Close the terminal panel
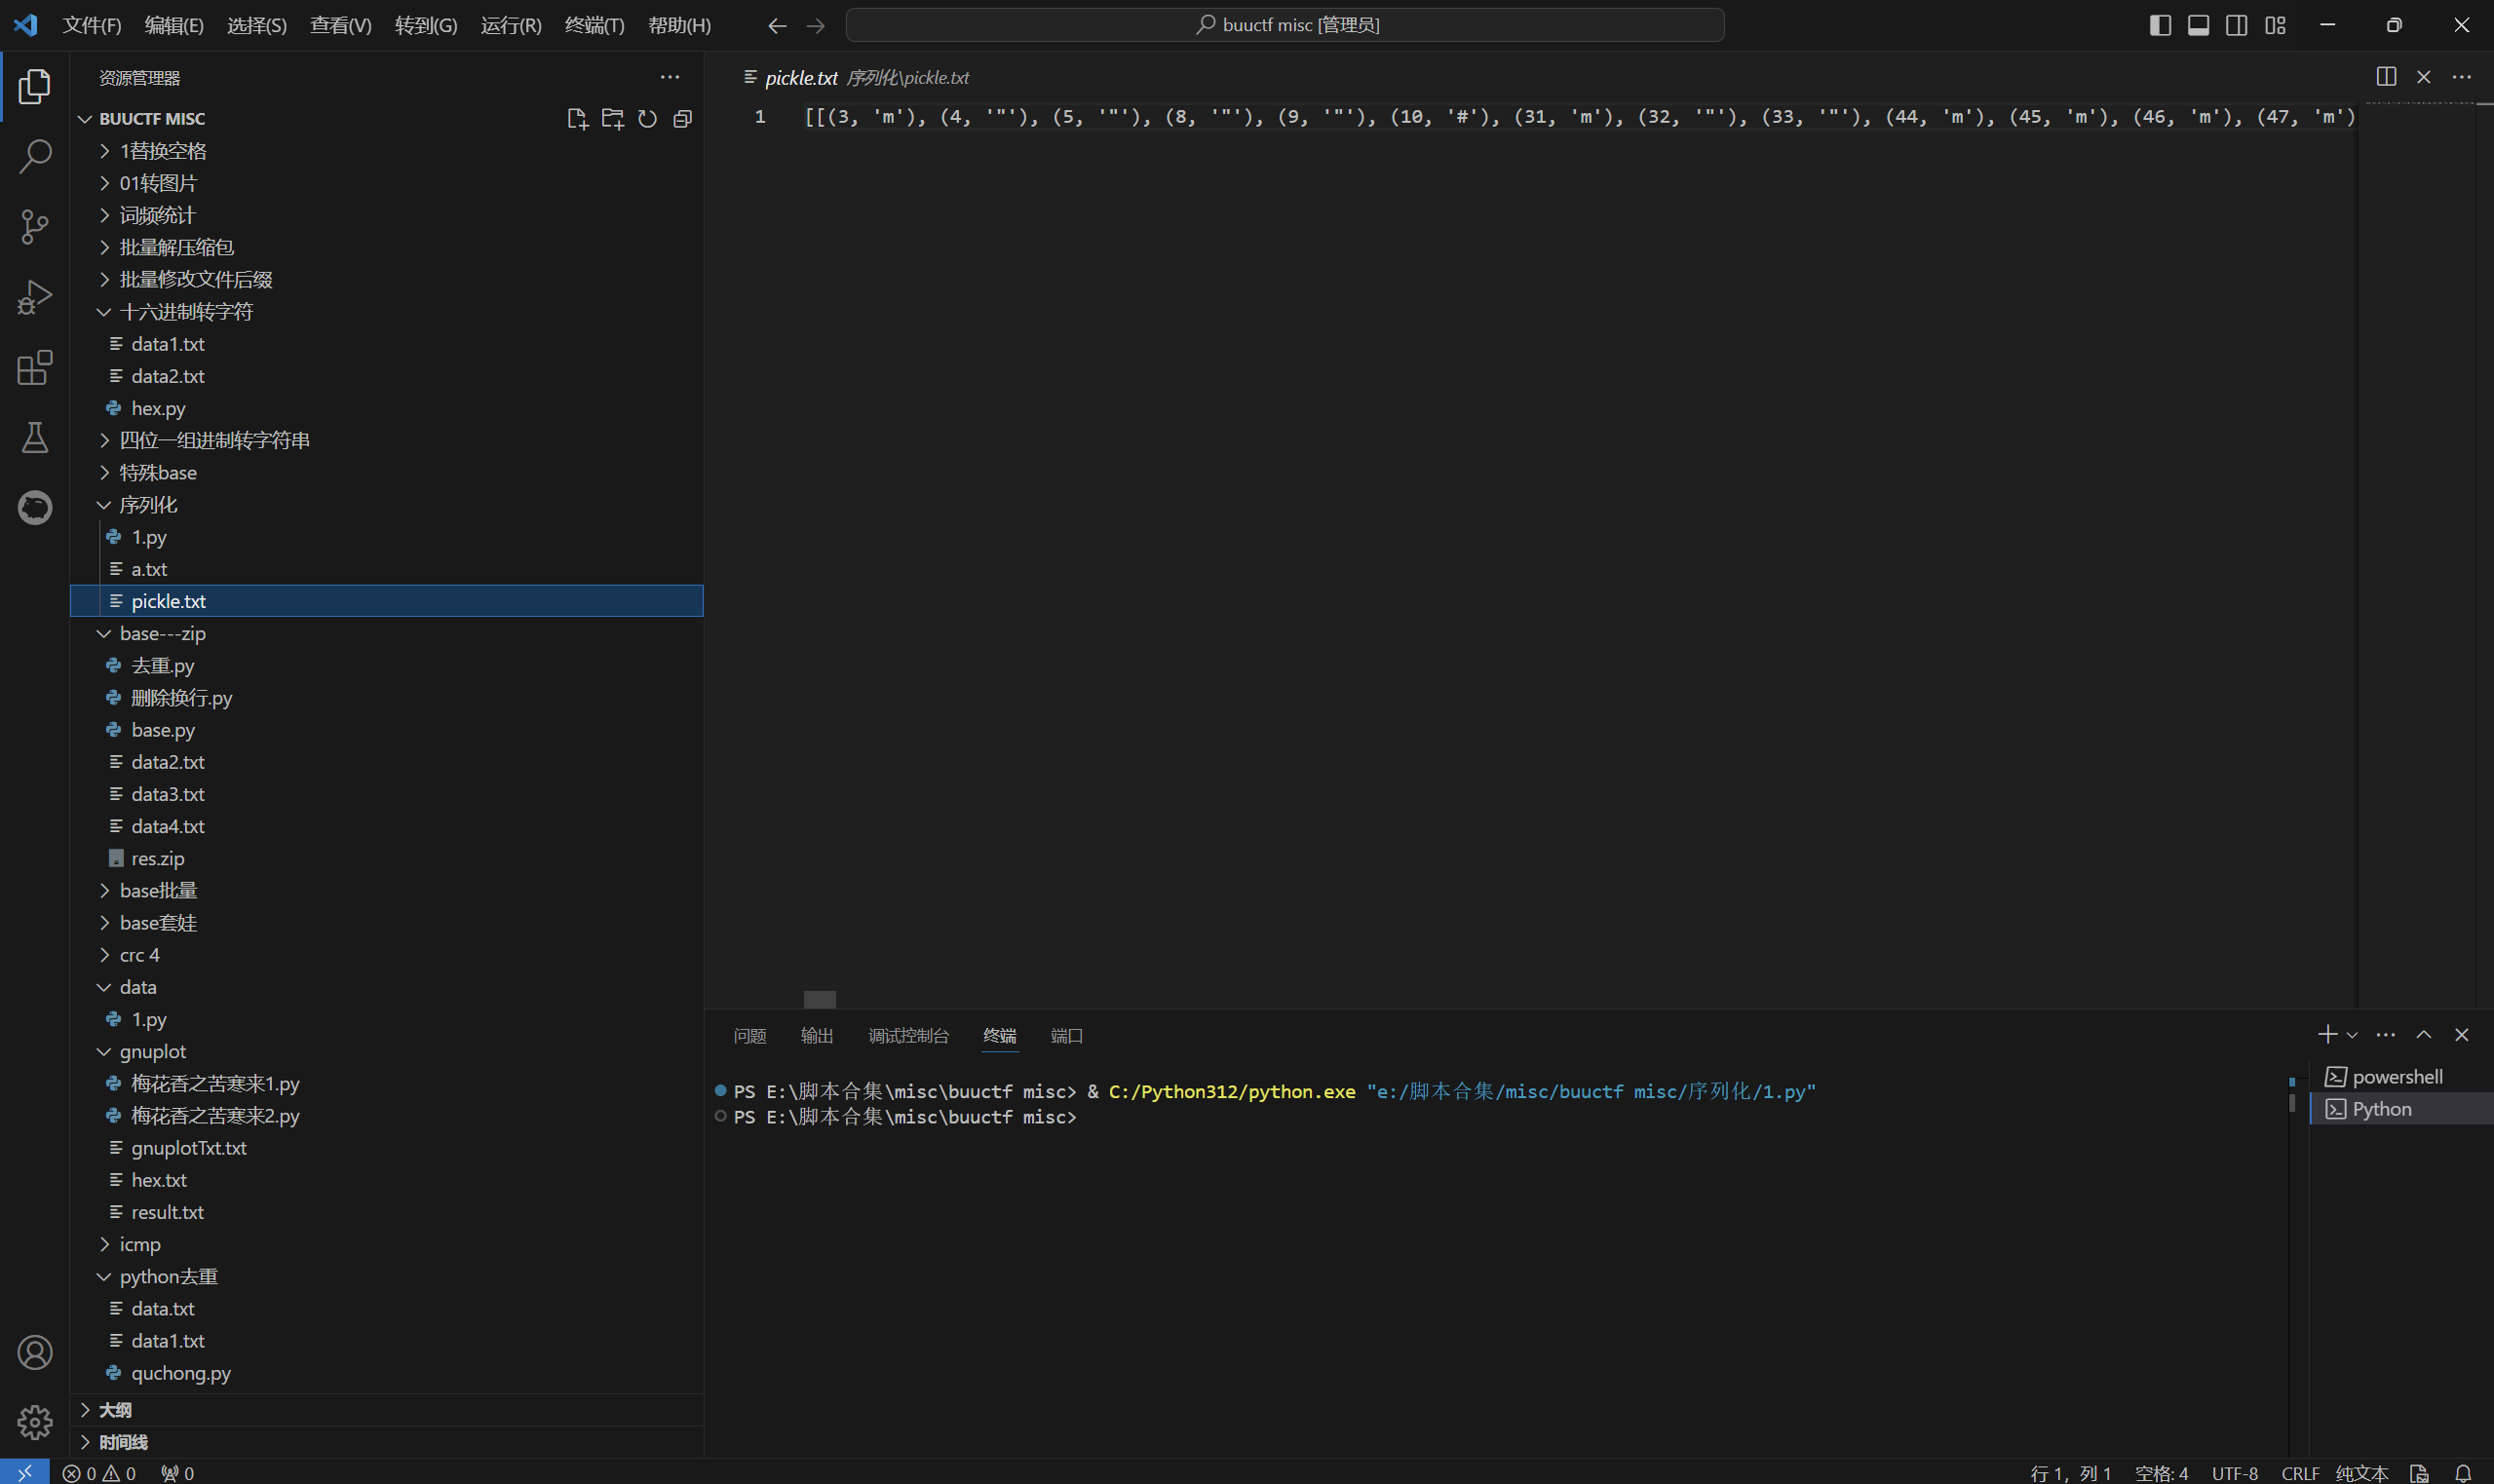The width and height of the screenshot is (2494, 1484). [x=2462, y=1035]
